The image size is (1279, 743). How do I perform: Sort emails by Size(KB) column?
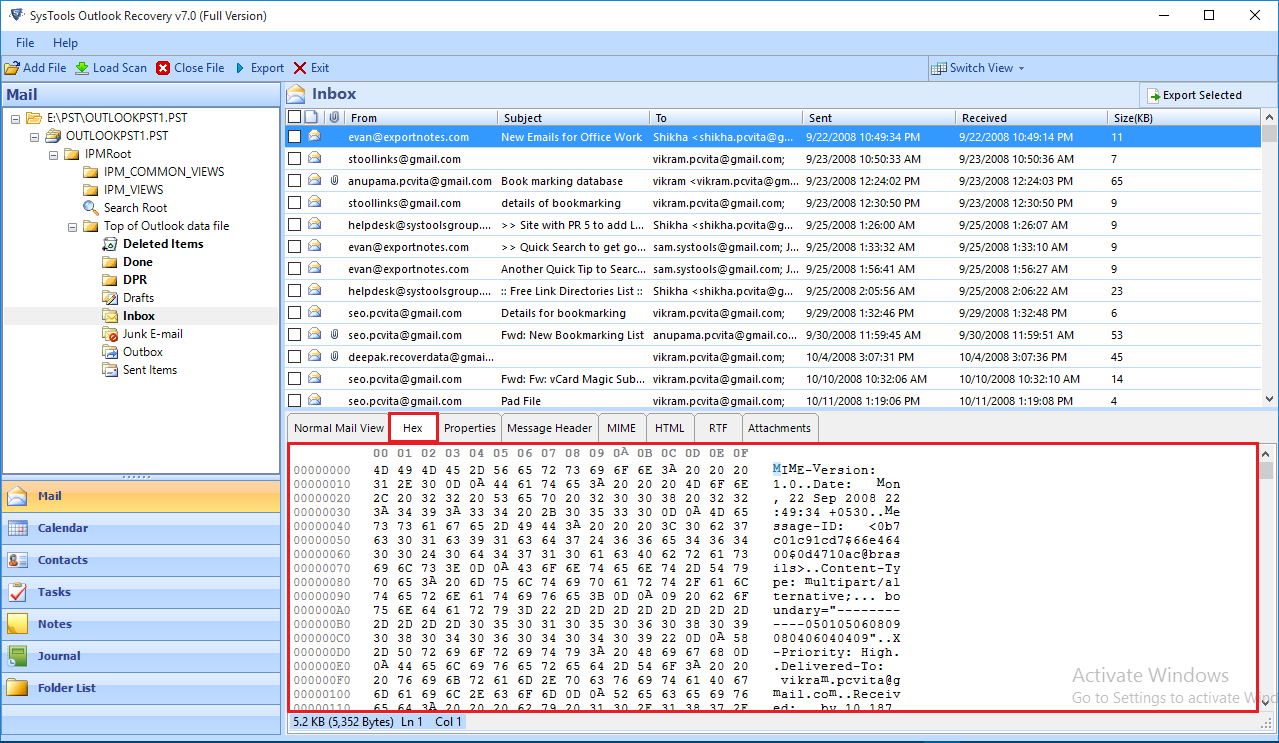click(1183, 118)
